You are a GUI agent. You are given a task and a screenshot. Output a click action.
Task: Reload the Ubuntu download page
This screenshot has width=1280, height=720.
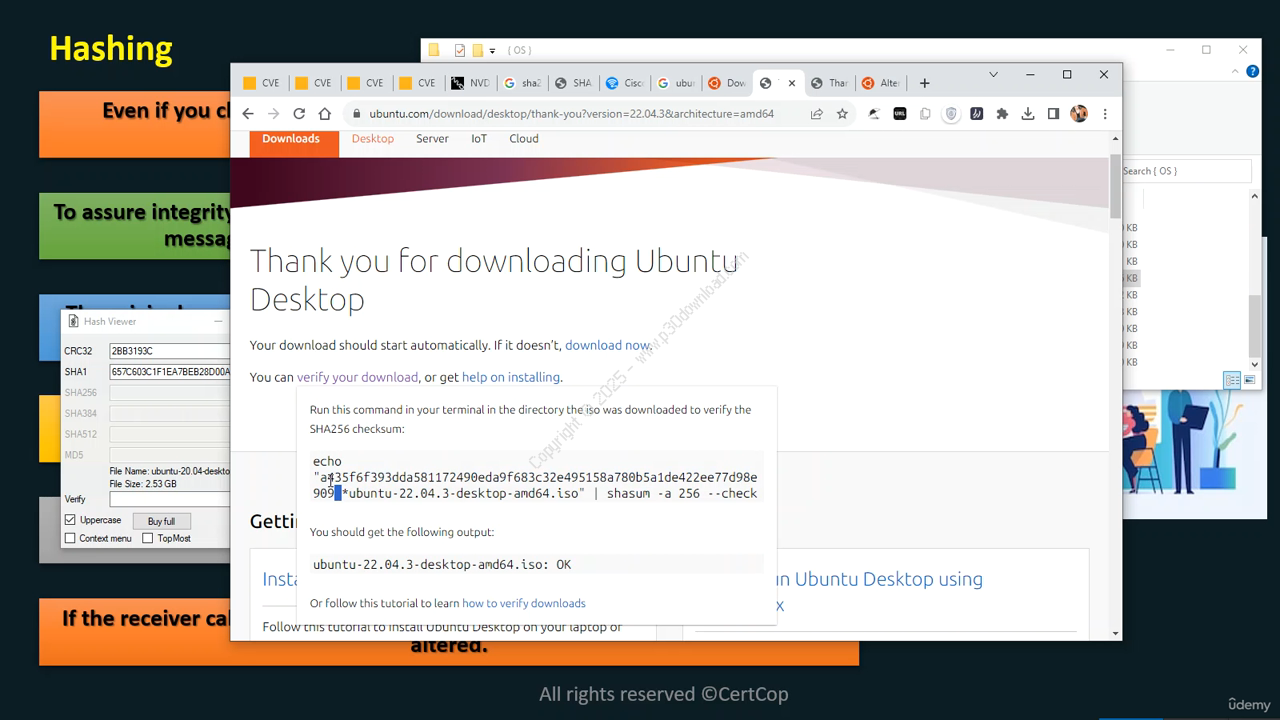tap(299, 114)
